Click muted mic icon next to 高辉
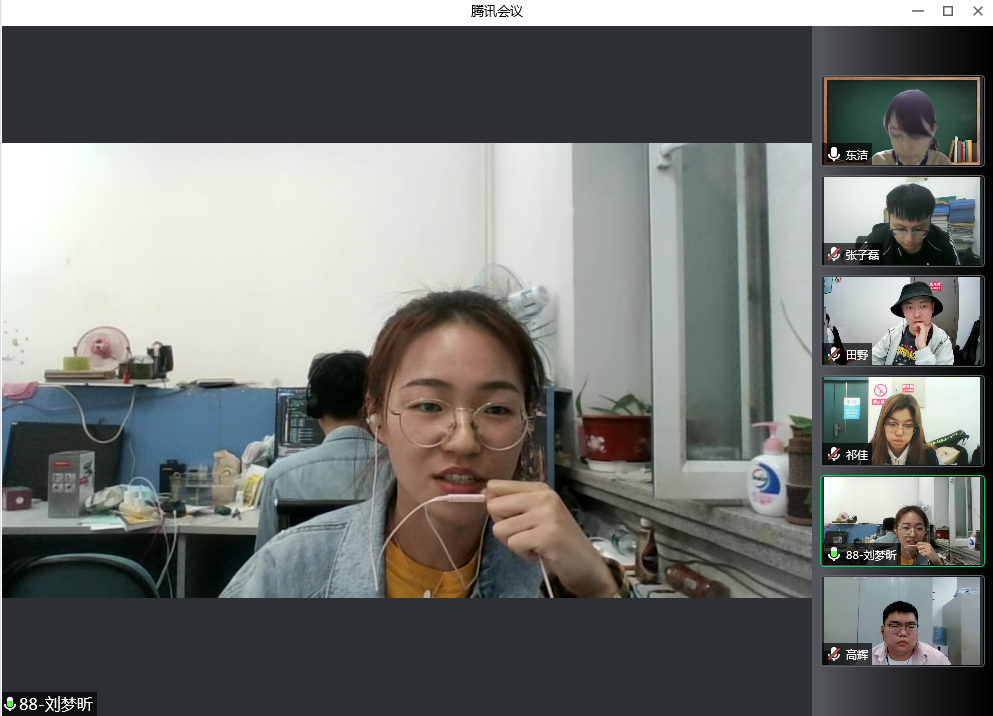 point(834,655)
